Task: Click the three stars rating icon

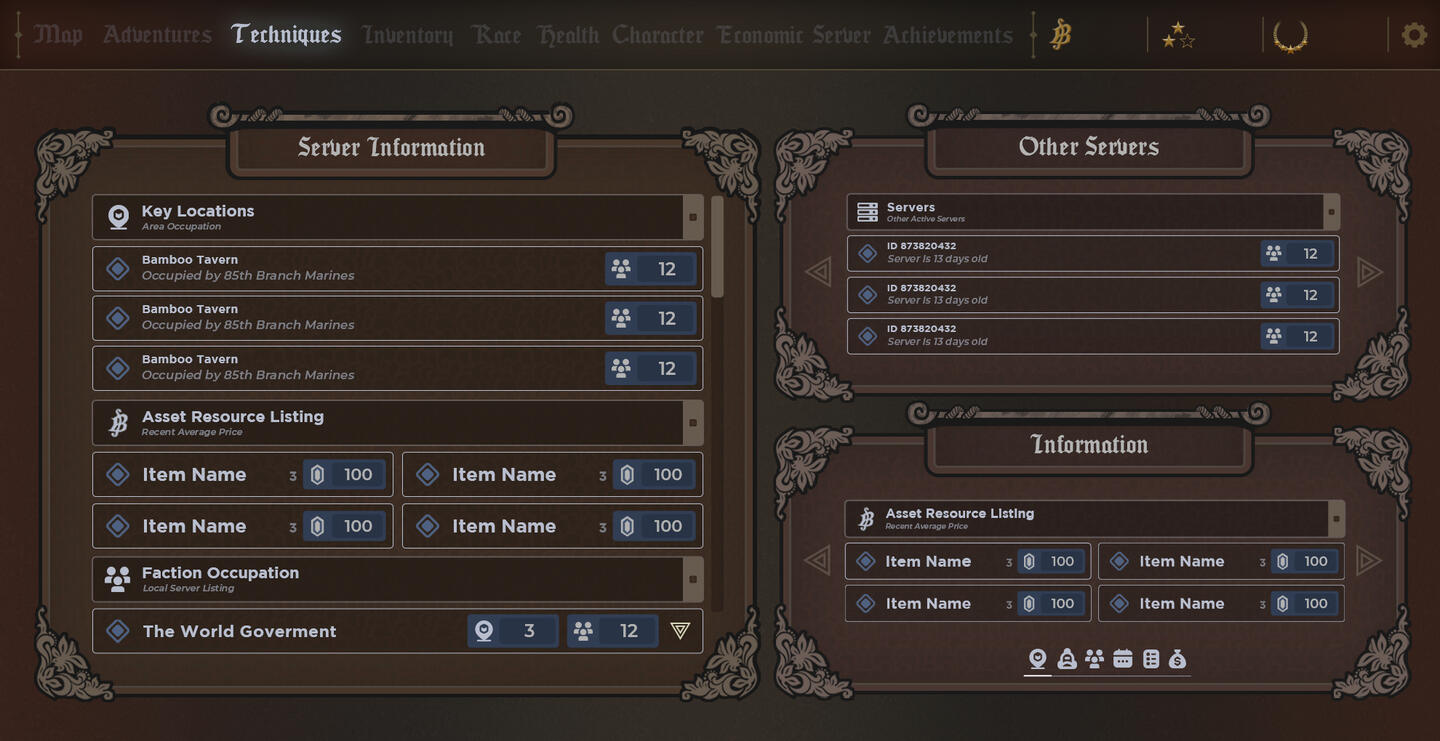Action: point(1177,36)
